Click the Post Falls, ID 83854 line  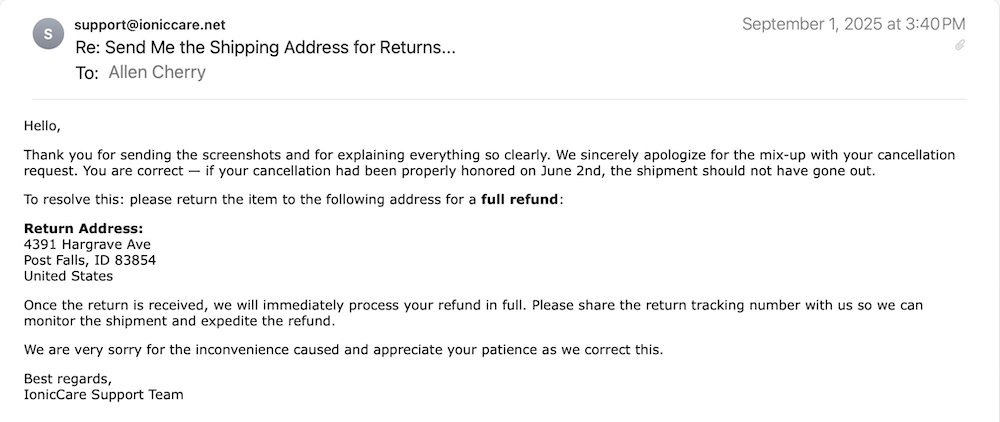click(90, 260)
